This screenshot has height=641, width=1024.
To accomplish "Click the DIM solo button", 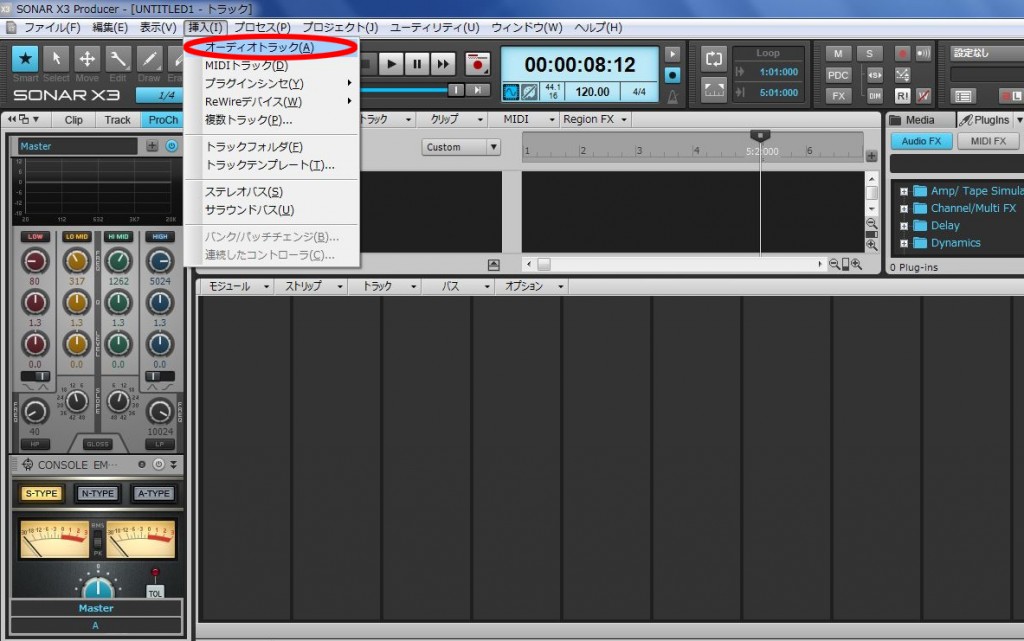I will 875,96.
